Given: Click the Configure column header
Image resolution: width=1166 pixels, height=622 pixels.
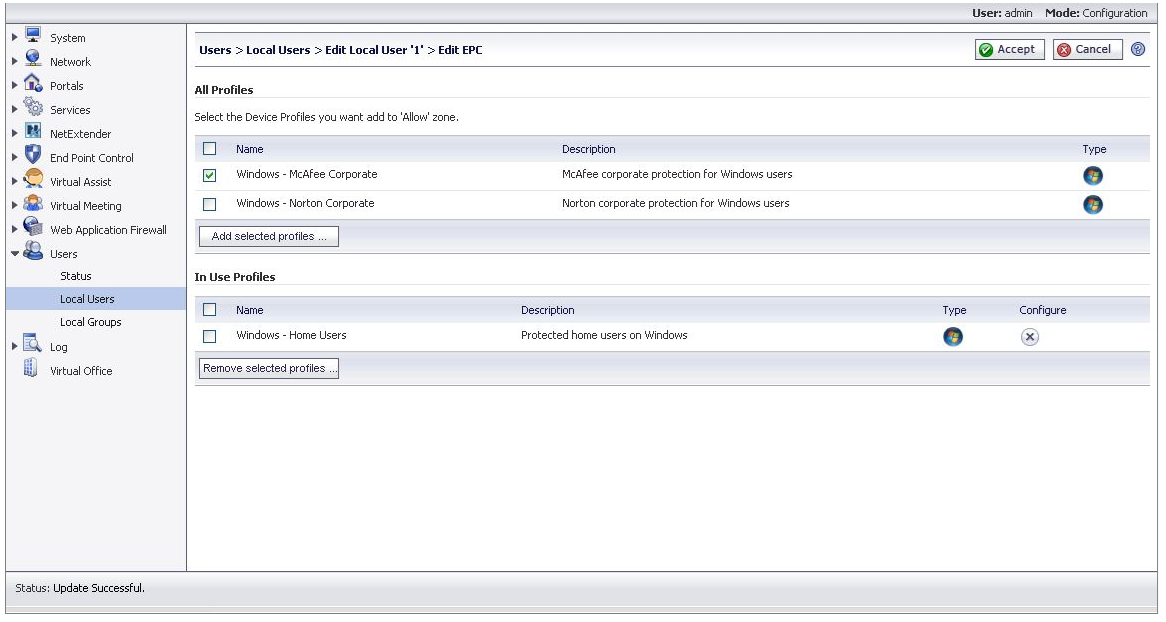Looking at the screenshot, I should (1043, 310).
